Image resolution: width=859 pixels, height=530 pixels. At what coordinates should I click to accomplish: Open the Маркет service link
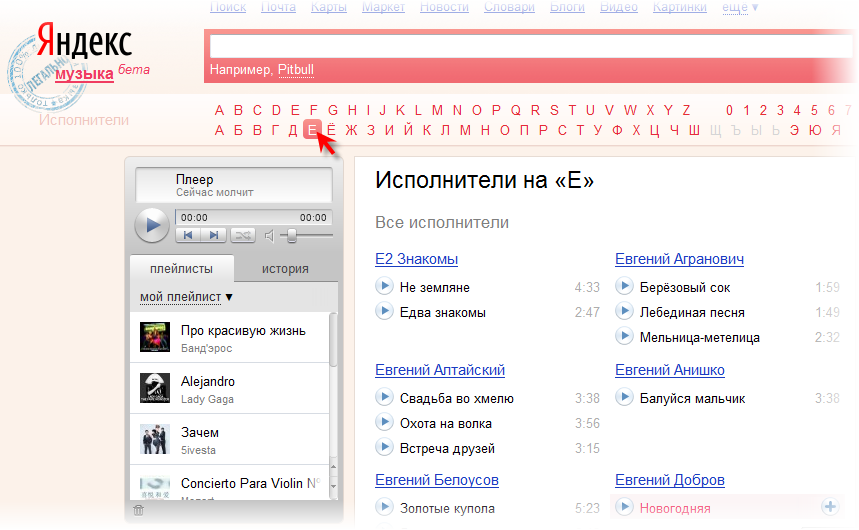point(383,7)
